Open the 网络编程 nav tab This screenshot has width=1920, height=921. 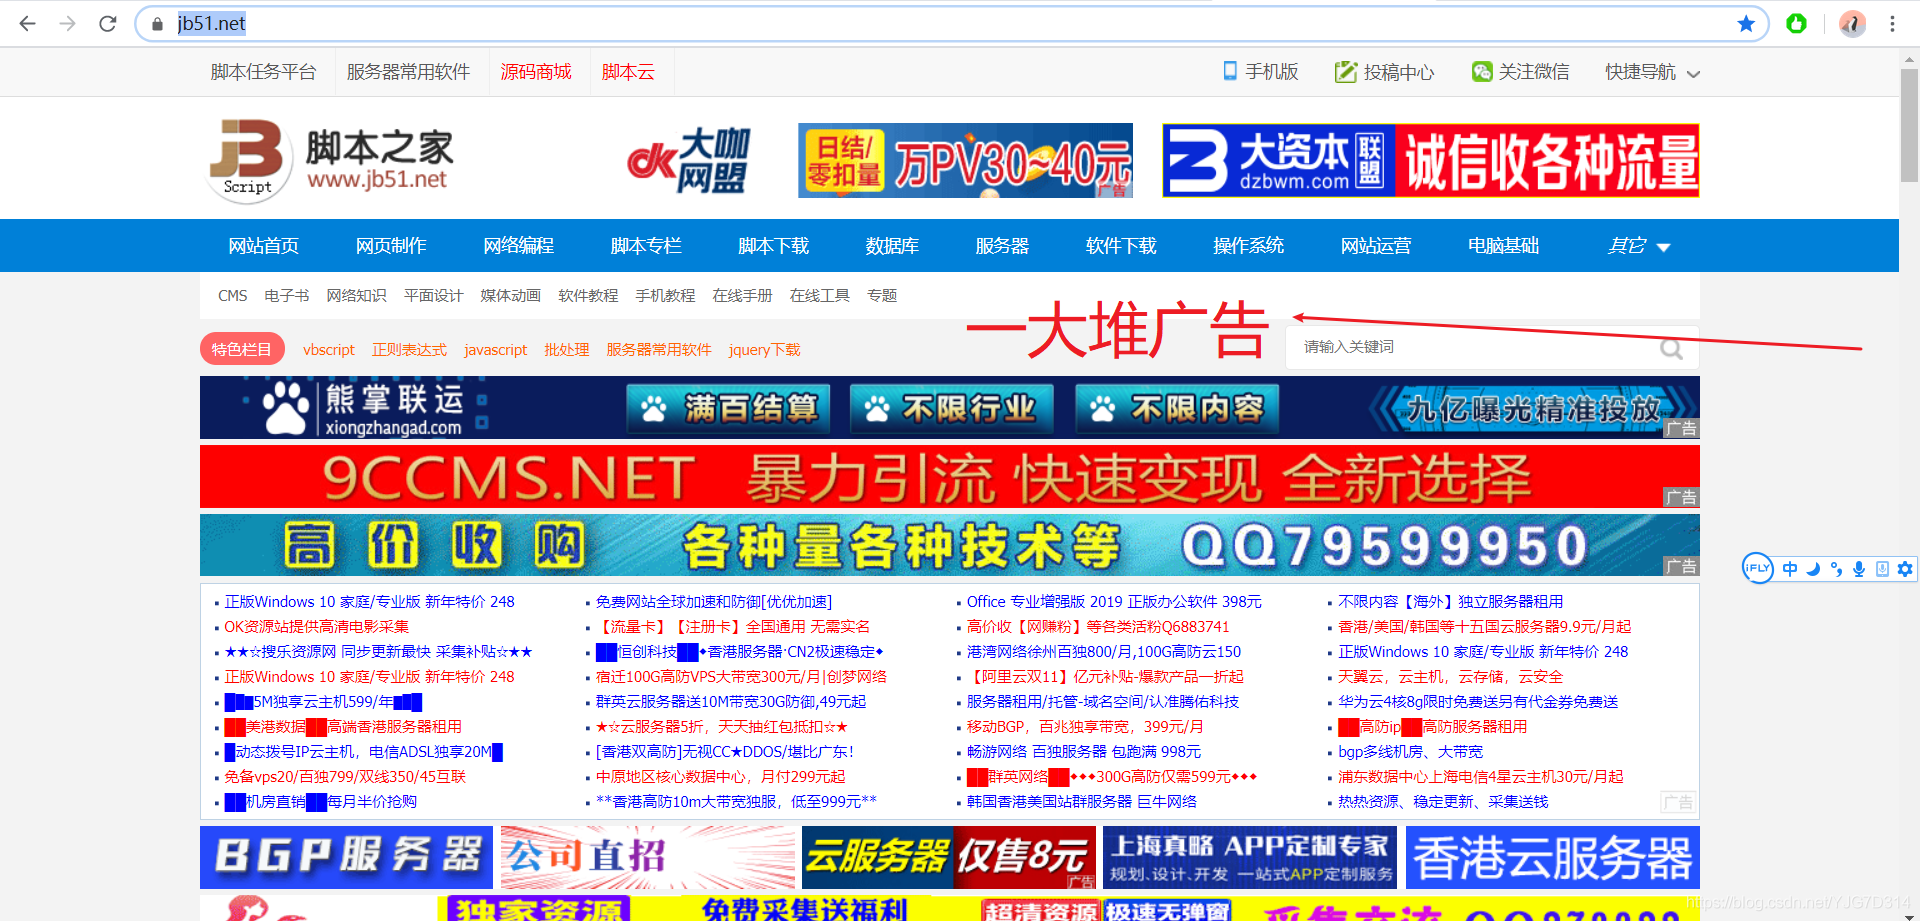[x=518, y=246]
